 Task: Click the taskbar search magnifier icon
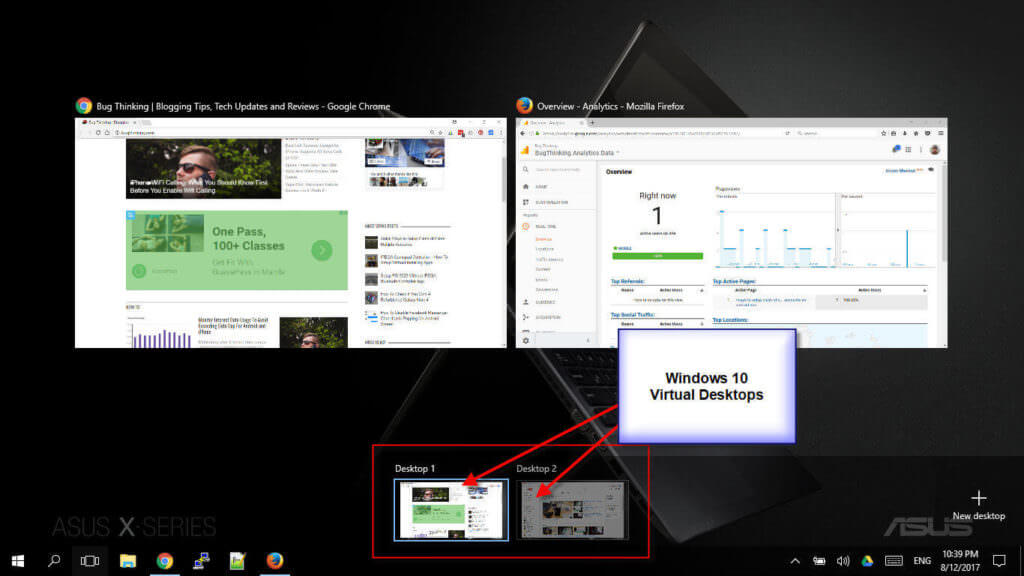coord(54,560)
